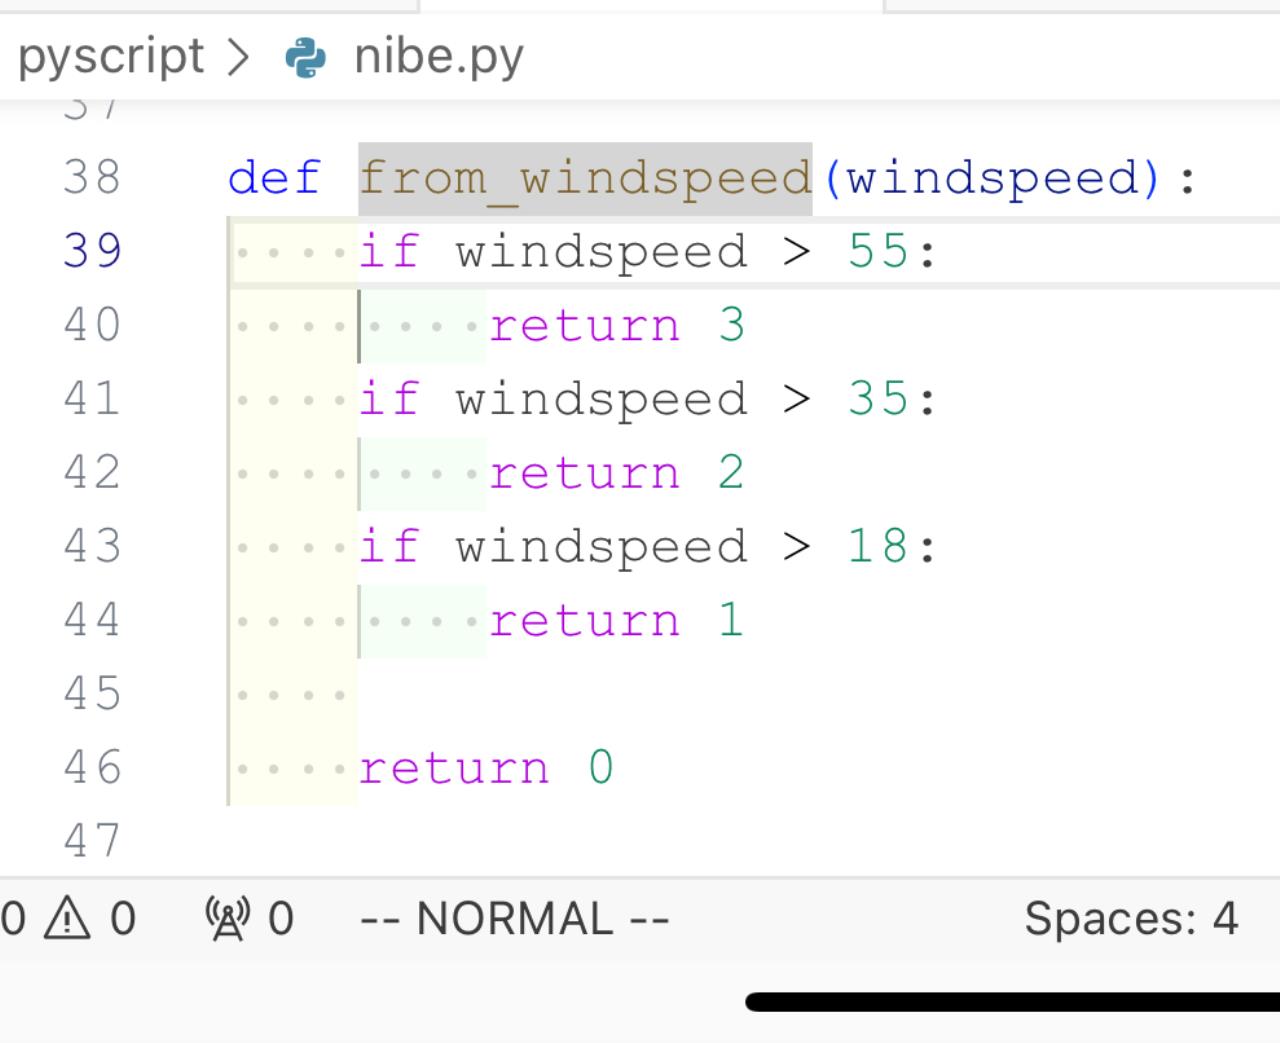Image resolution: width=1280 pixels, height=1043 pixels.
Task: Click the number 55 on line 39
Action: click(x=877, y=251)
